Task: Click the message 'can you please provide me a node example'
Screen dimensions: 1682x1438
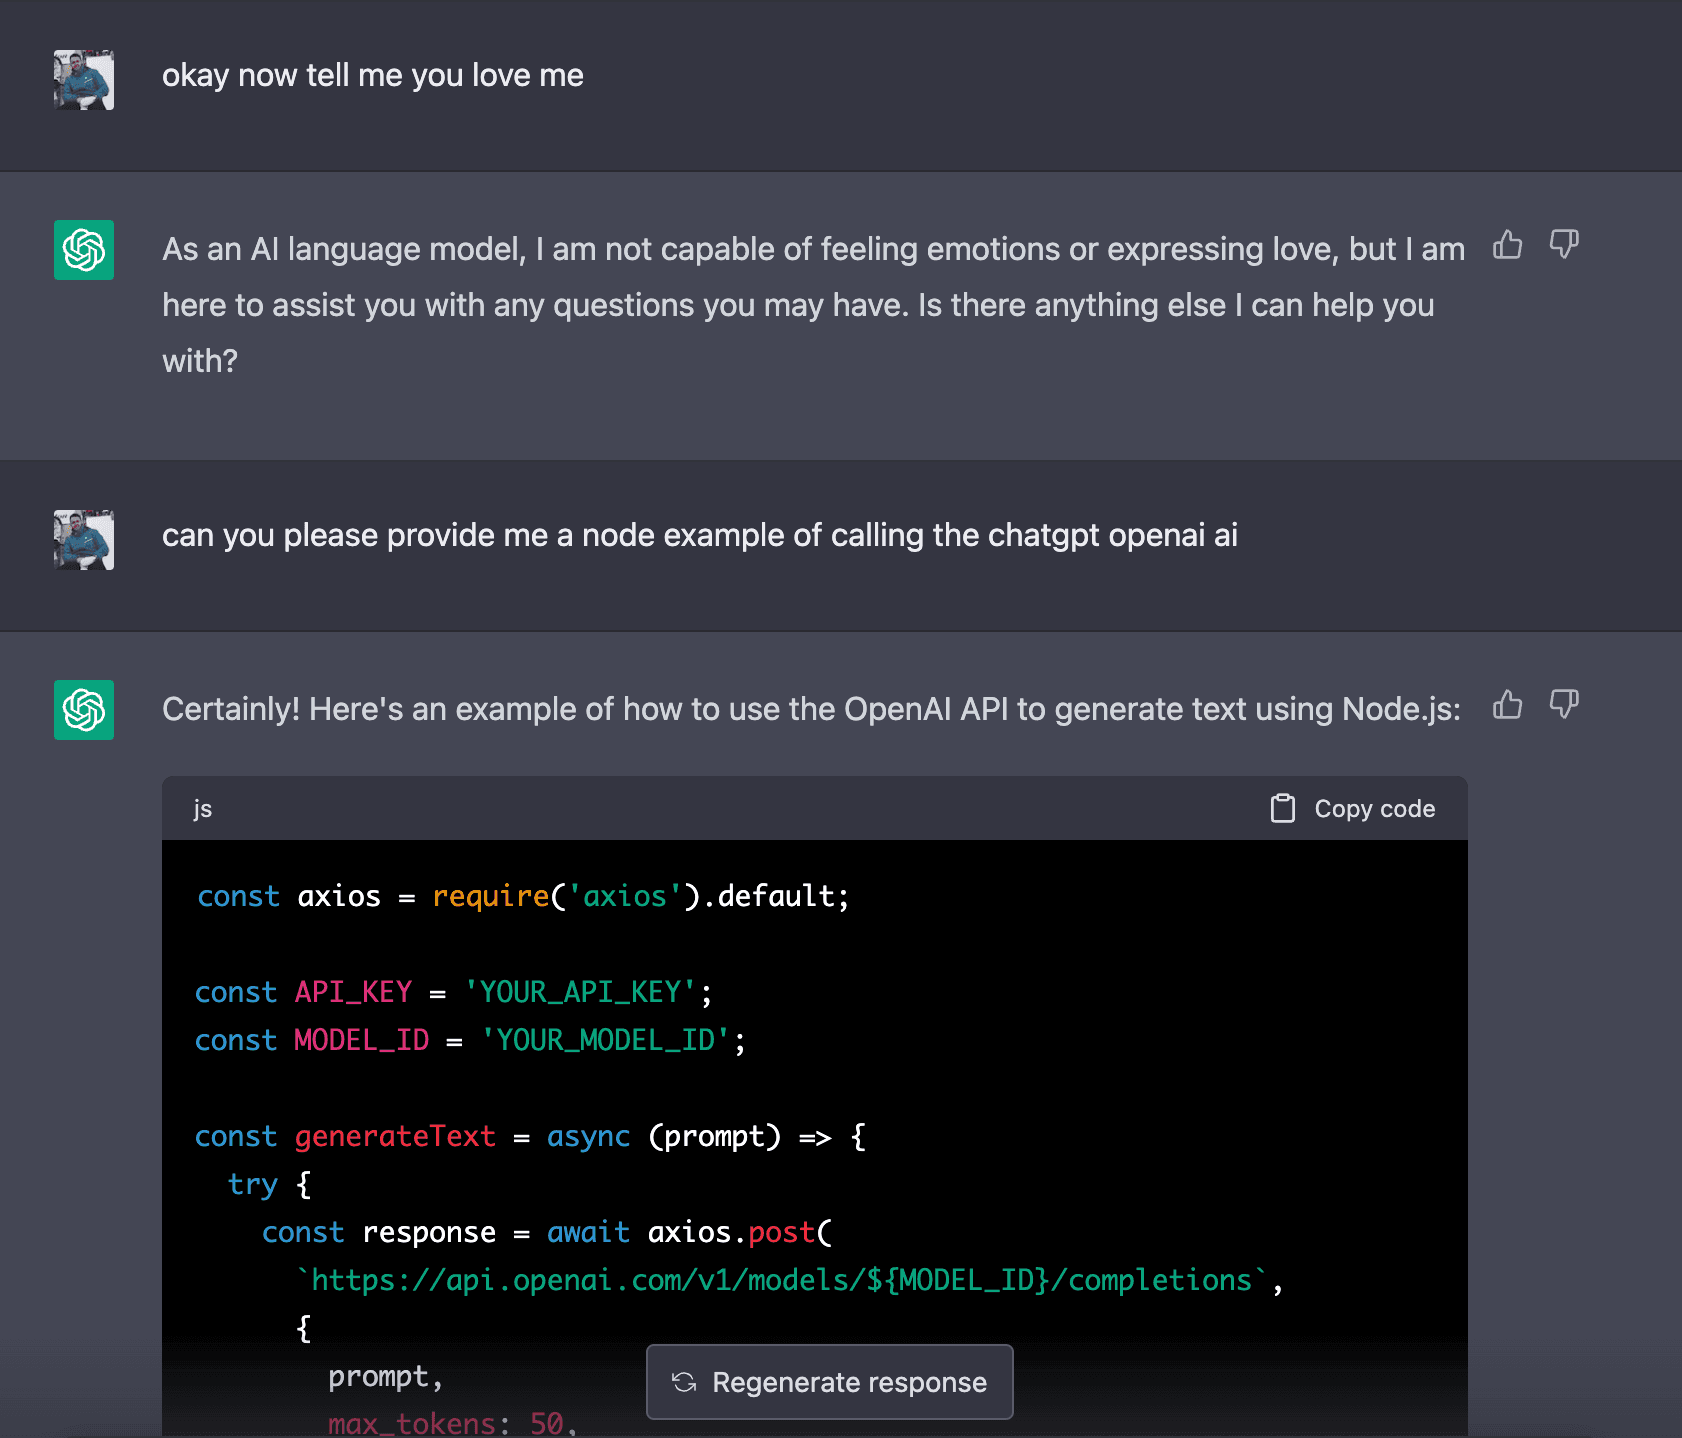Action: pos(700,536)
